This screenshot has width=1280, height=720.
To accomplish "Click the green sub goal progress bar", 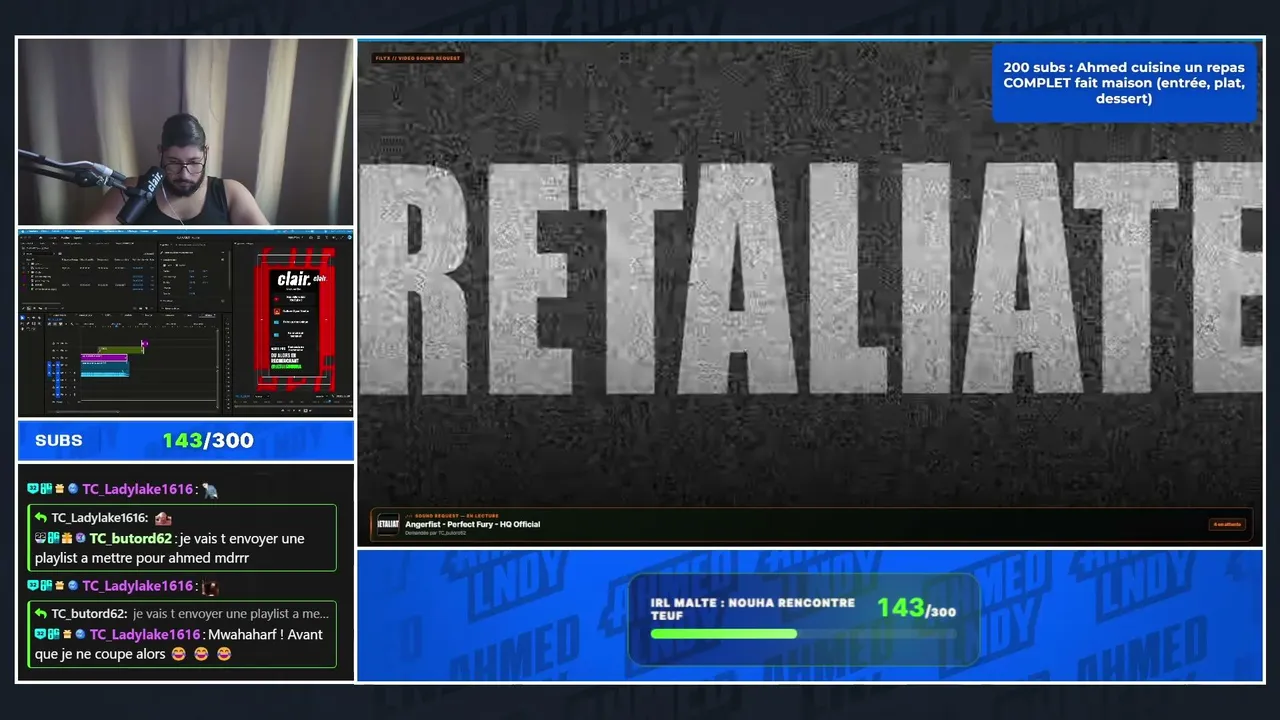I will tap(724, 633).
